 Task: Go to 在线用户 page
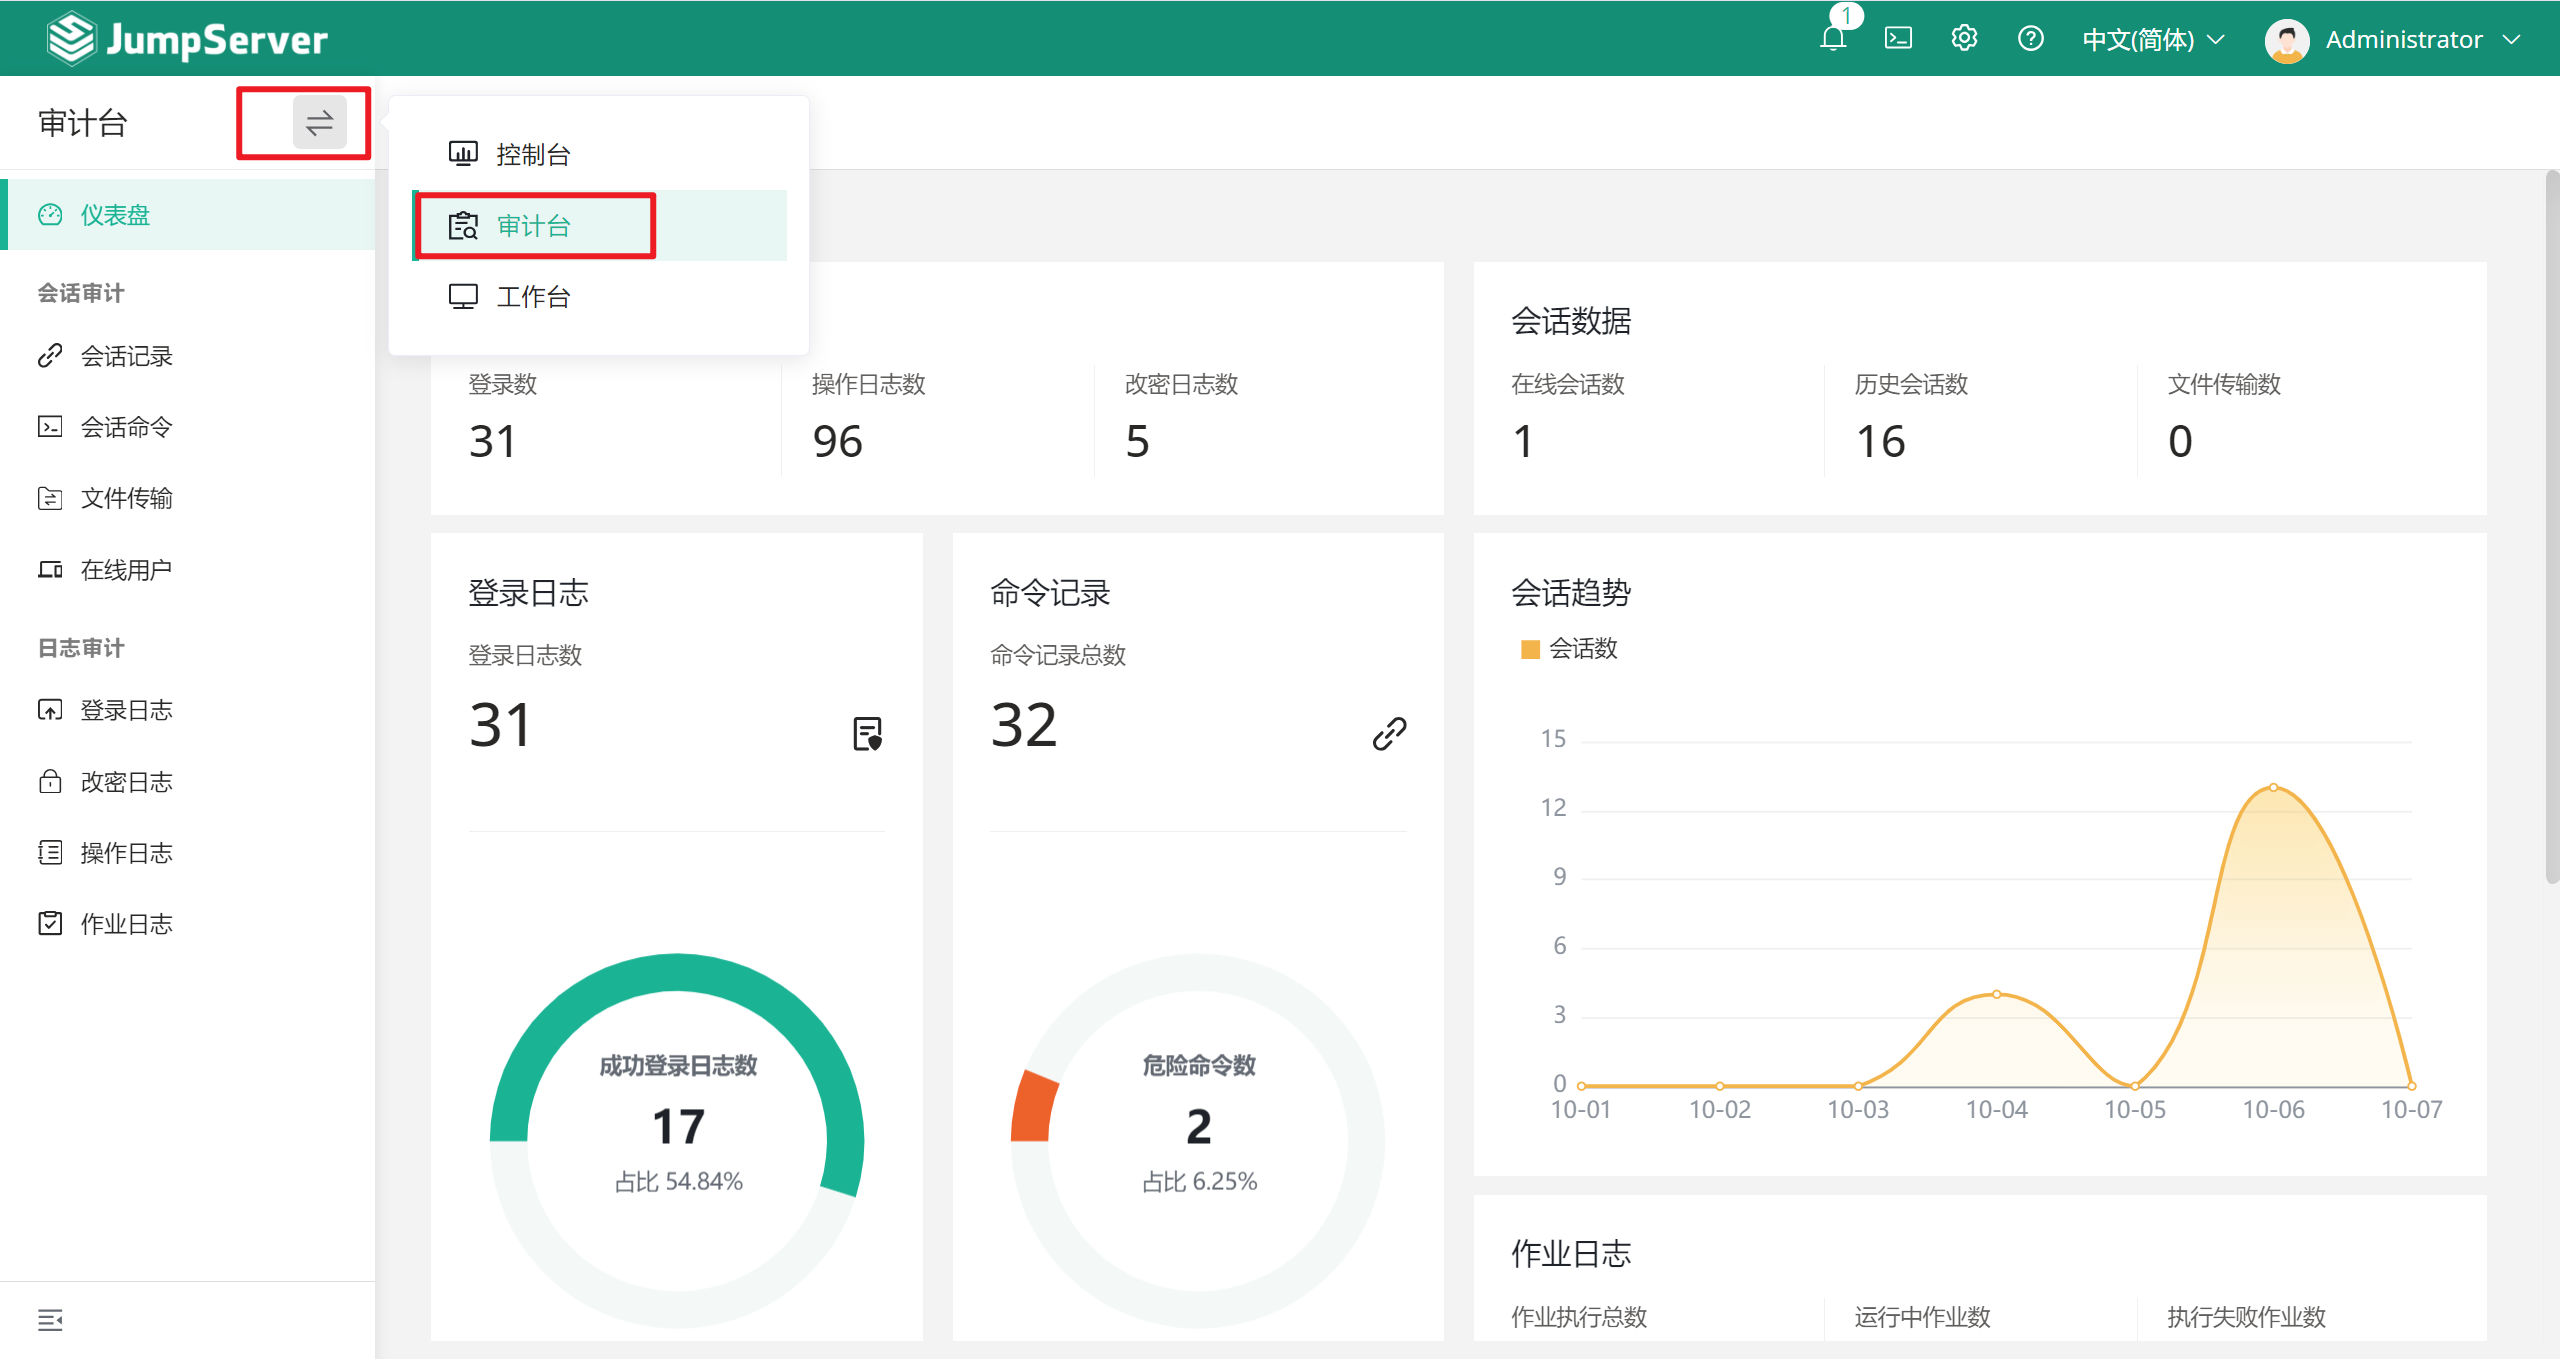187,570
